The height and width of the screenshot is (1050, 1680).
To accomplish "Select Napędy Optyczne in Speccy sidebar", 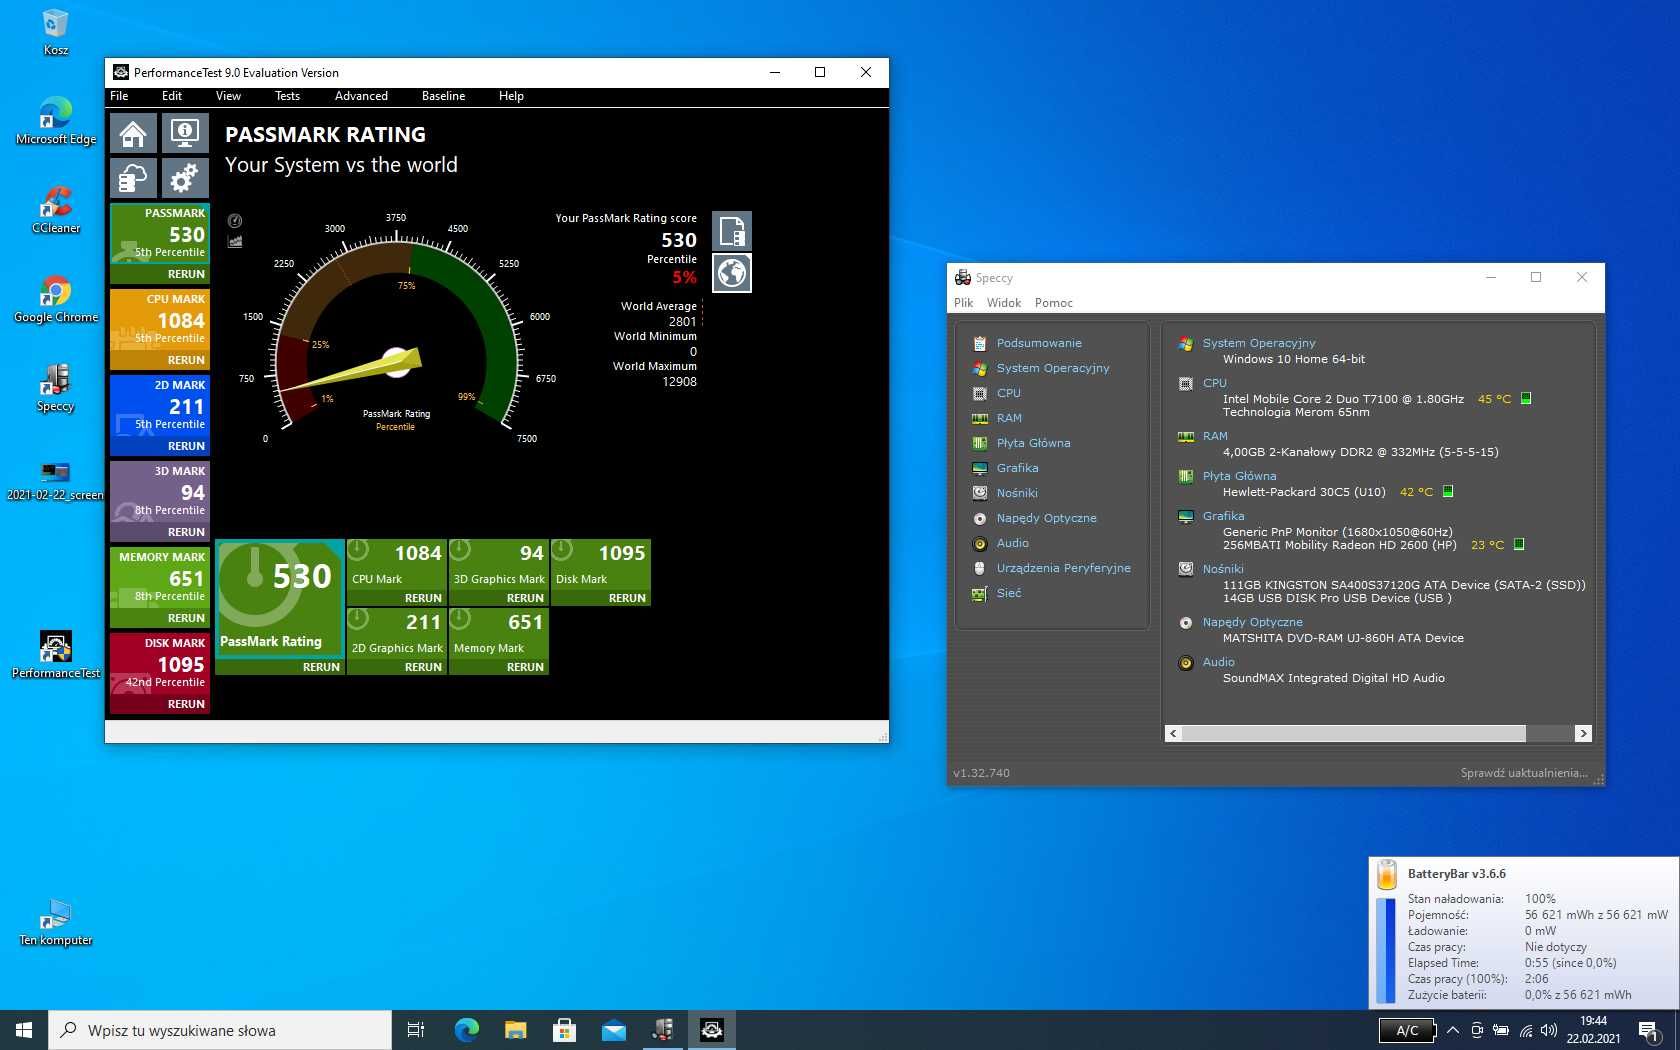I will (x=1046, y=518).
